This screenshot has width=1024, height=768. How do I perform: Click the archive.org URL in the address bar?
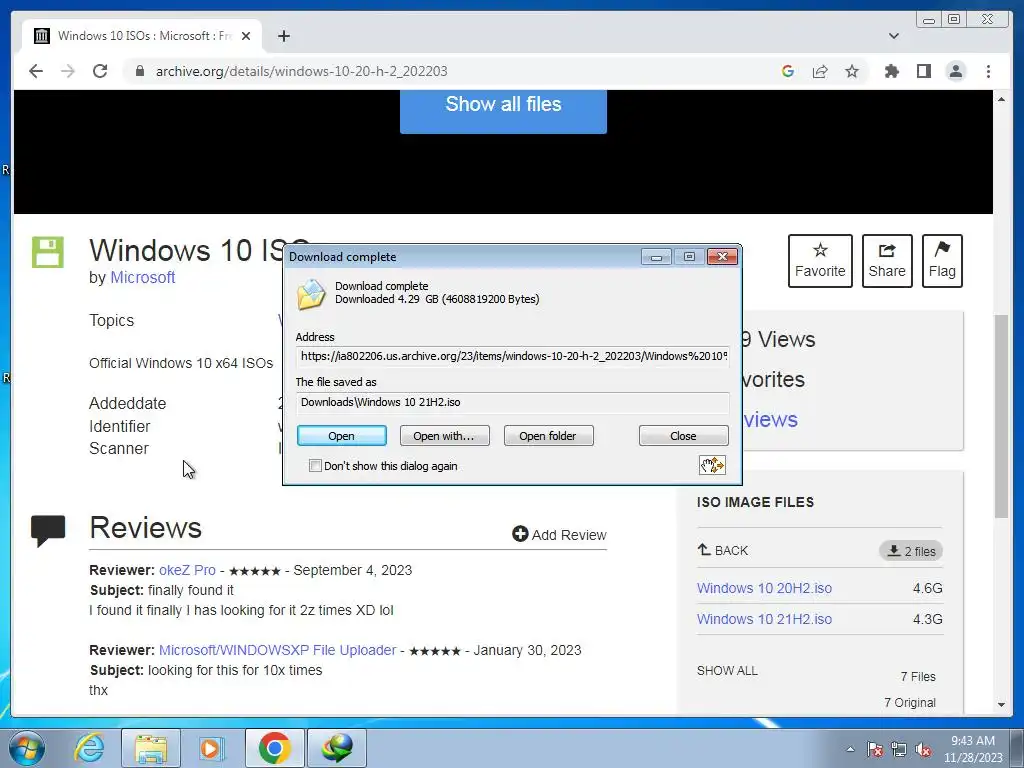click(302, 71)
